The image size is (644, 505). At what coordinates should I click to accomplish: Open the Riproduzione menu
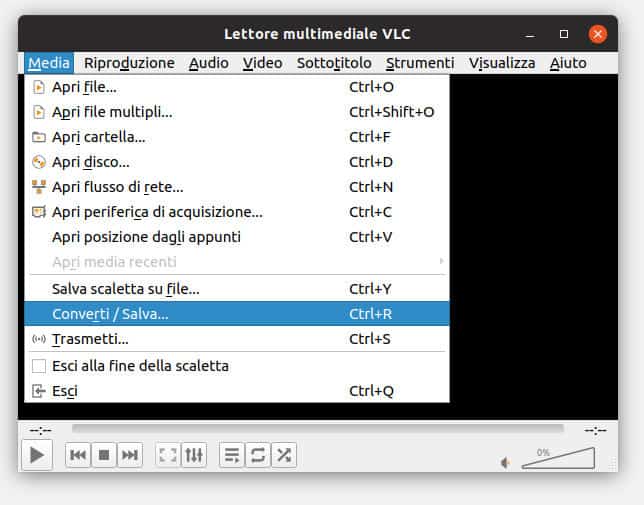click(129, 63)
